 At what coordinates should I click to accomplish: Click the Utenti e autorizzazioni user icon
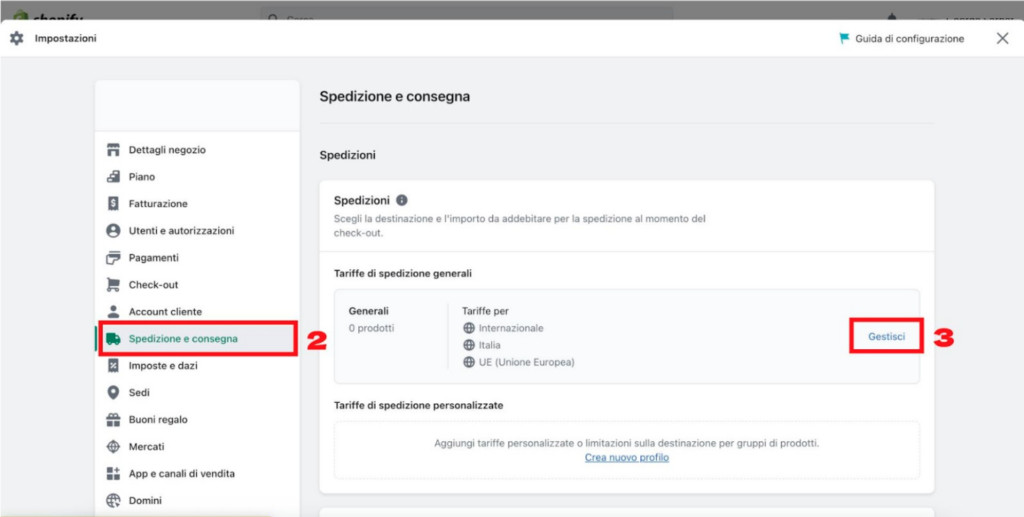pos(113,231)
